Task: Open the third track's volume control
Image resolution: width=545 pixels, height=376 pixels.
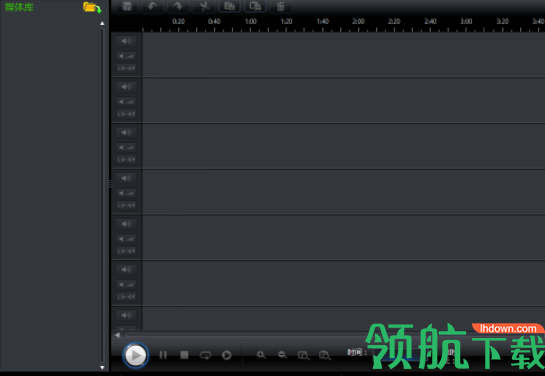Action: pos(126,147)
